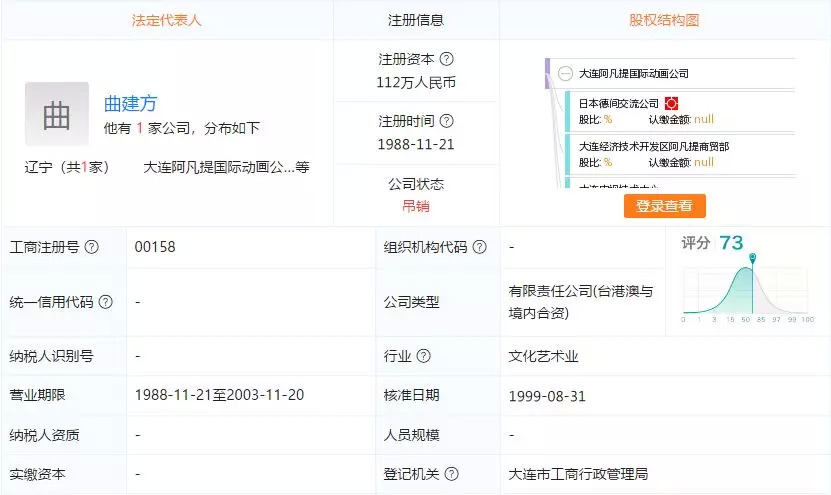
Task: Click company type 有限责任公司(台港澳与境内合资)
Action: (x=581, y=302)
